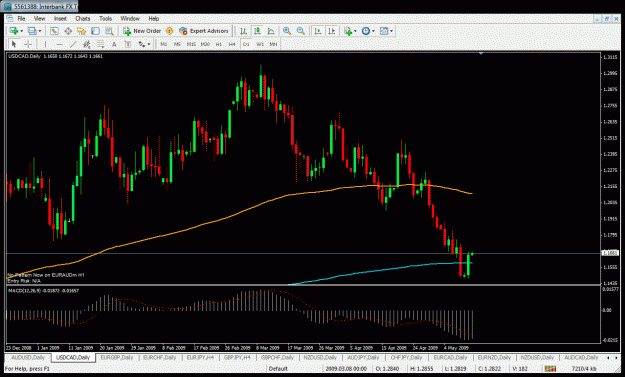
Task: Open the Data Window crosshair-circle icon
Action: coord(68,31)
